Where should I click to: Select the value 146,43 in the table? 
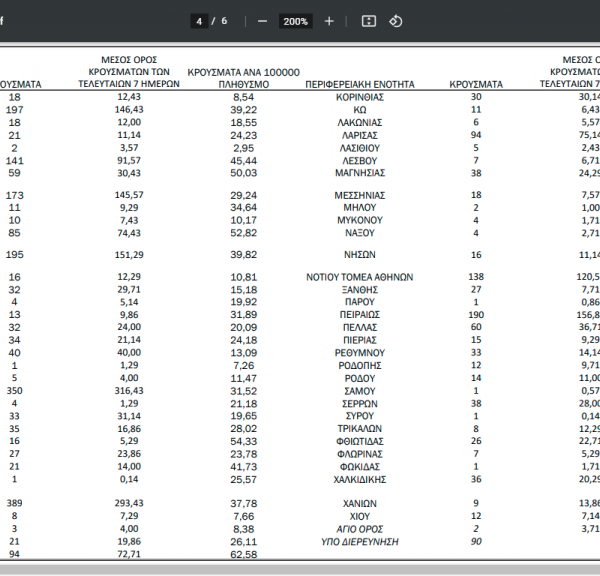point(129,109)
